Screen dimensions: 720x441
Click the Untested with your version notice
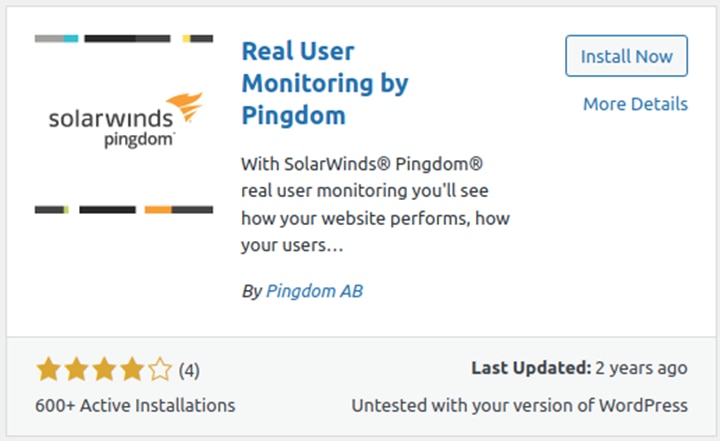(x=519, y=406)
